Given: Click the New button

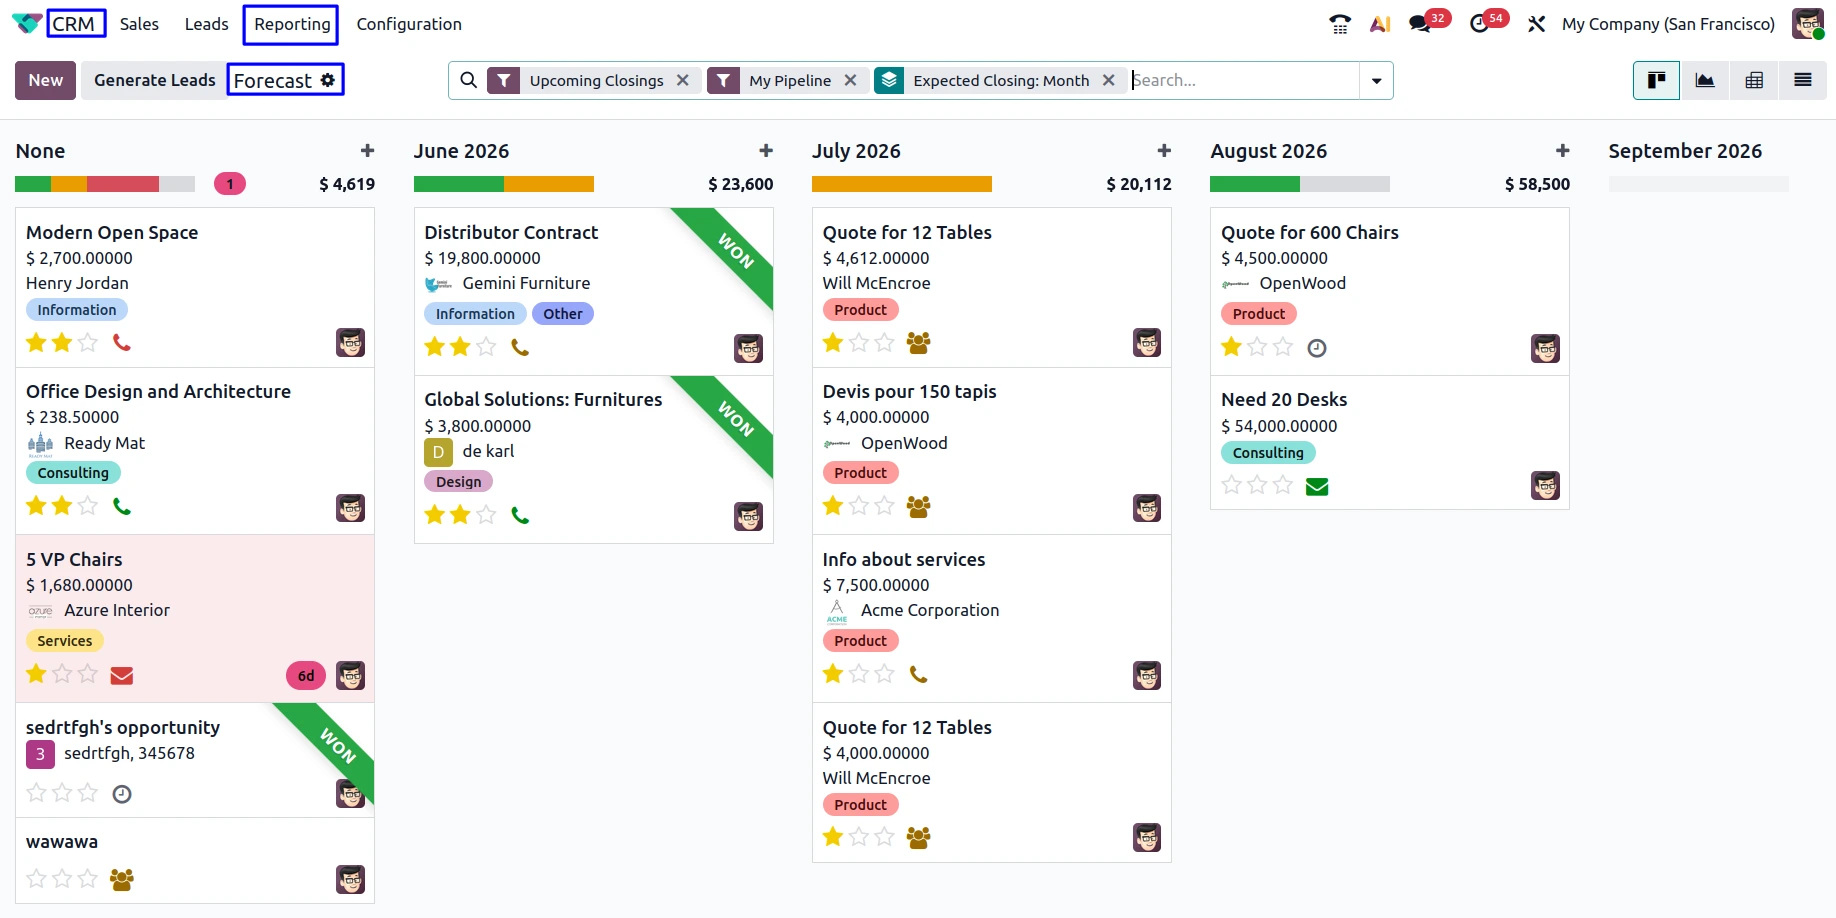Looking at the screenshot, I should [x=45, y=80].
